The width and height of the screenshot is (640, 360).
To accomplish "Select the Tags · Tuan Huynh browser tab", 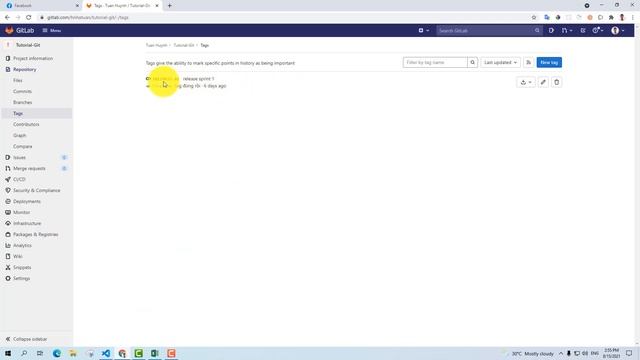I will tap(122, 6).
